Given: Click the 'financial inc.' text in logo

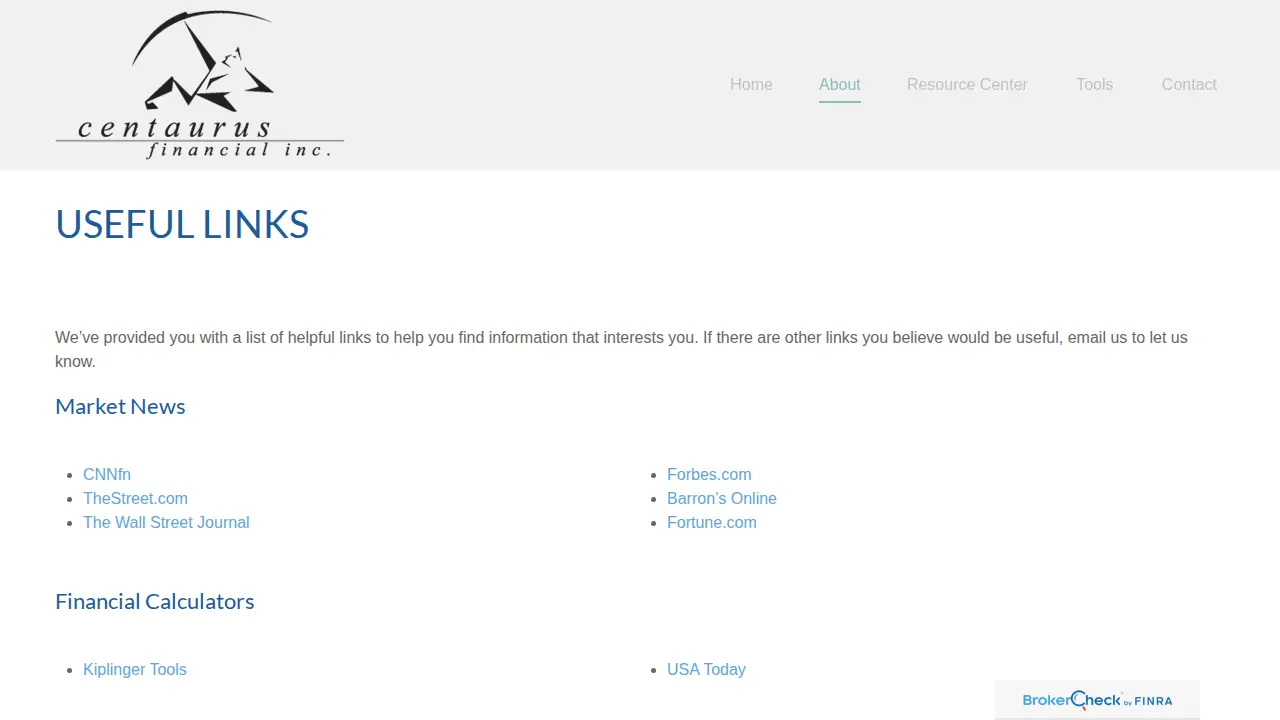Looking at the screenshot, I should pyautogui.click(x=238, y=150).
